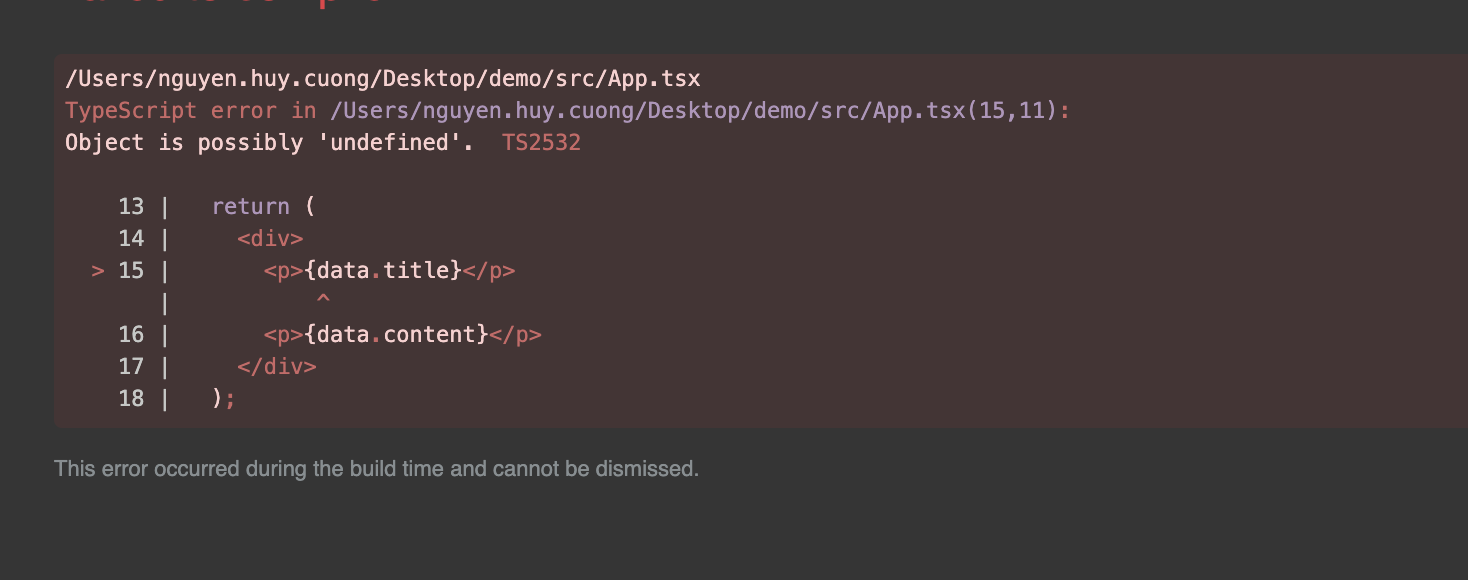Click line number 15 in code frame
The image size is (1468, 580).
coord(131,270)
